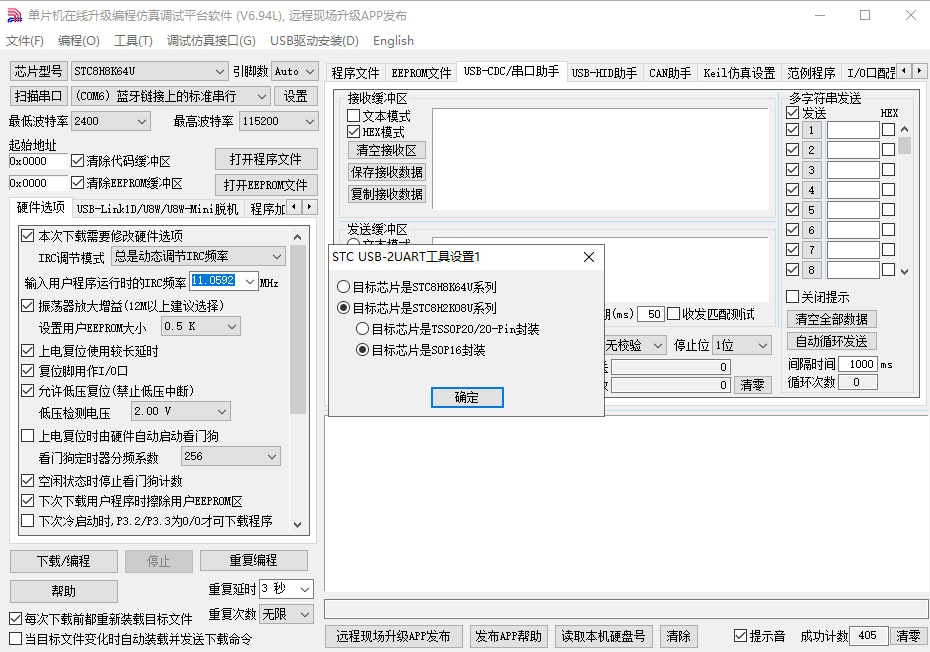This screenshot has width=930, height=652.
Task: Toggle 复位脚用作I/O口 checkbox
Action: (x=27, y=371)
